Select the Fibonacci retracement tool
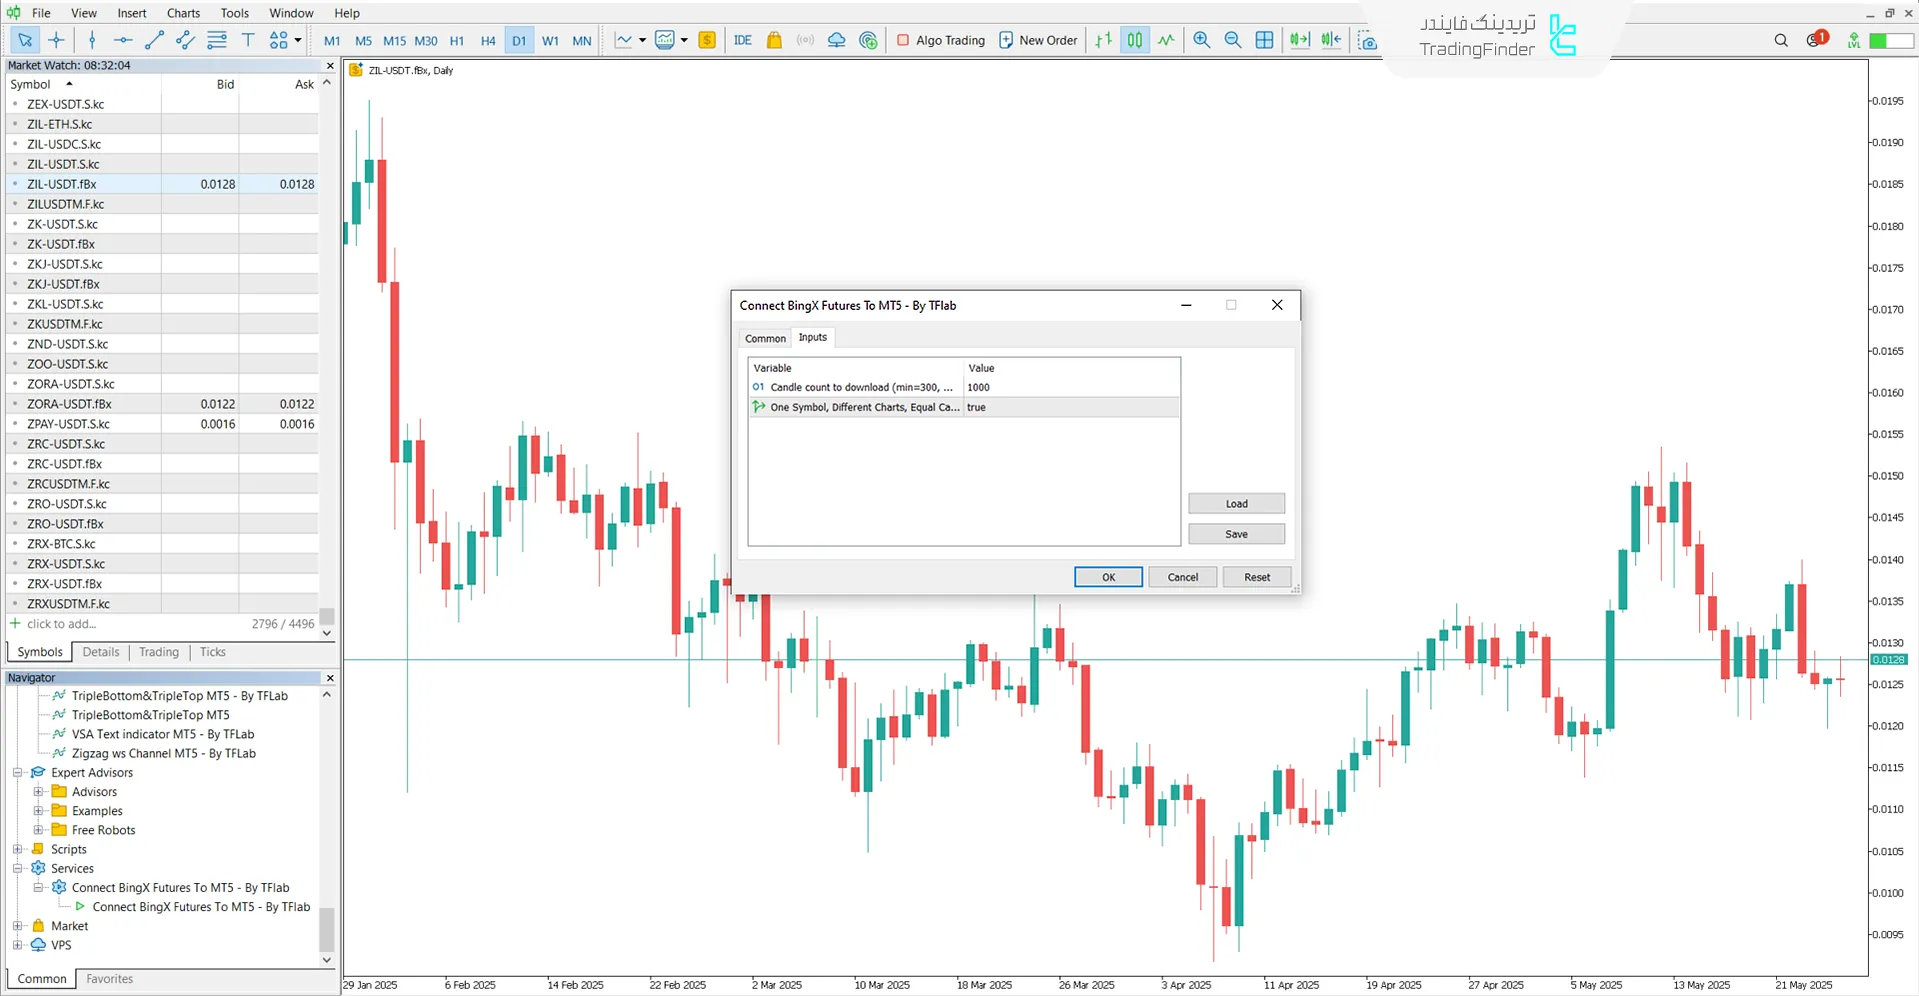The height and width of the screenshot is (996, 1919). pos(216,40)
